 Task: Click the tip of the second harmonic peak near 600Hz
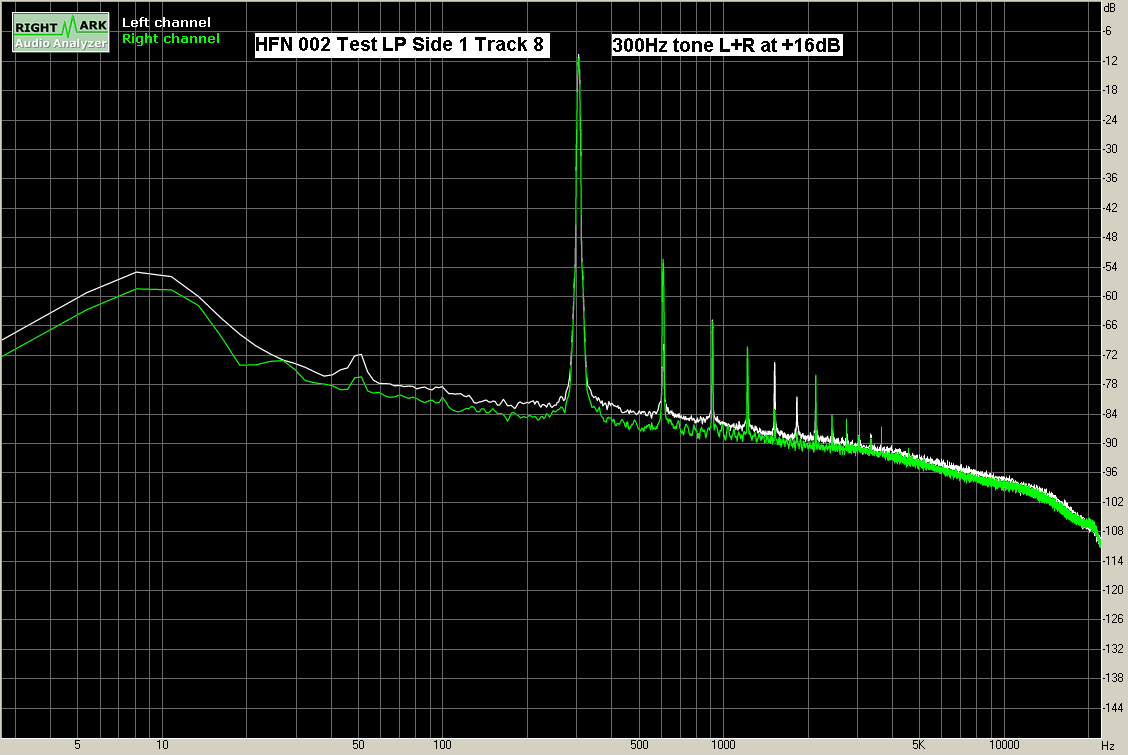pyautogui.click(x=663, y=260)
